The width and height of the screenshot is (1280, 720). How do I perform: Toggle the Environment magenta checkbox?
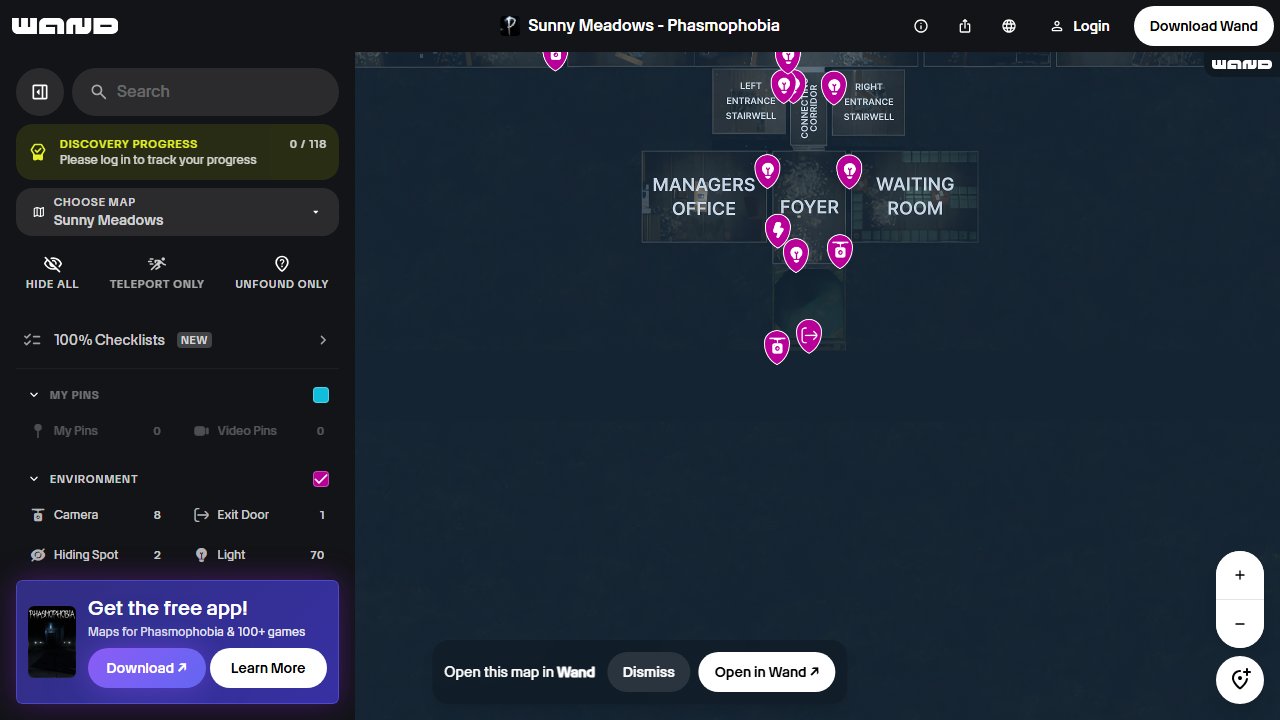(321, 479)
